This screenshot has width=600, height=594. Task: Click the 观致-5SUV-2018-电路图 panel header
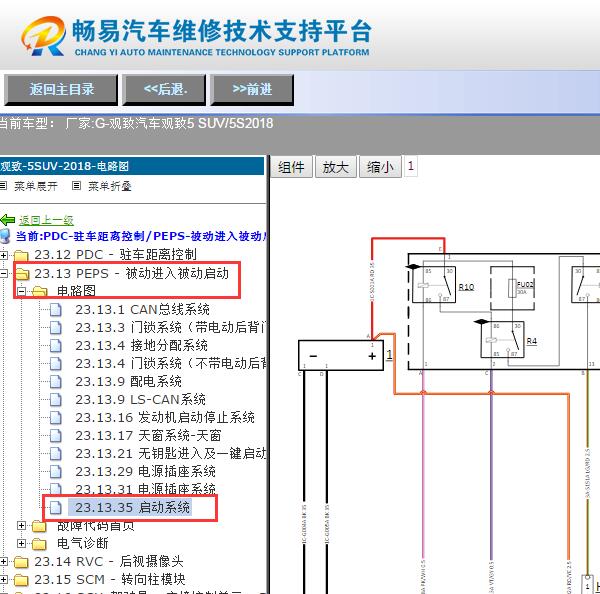(132, 166)
